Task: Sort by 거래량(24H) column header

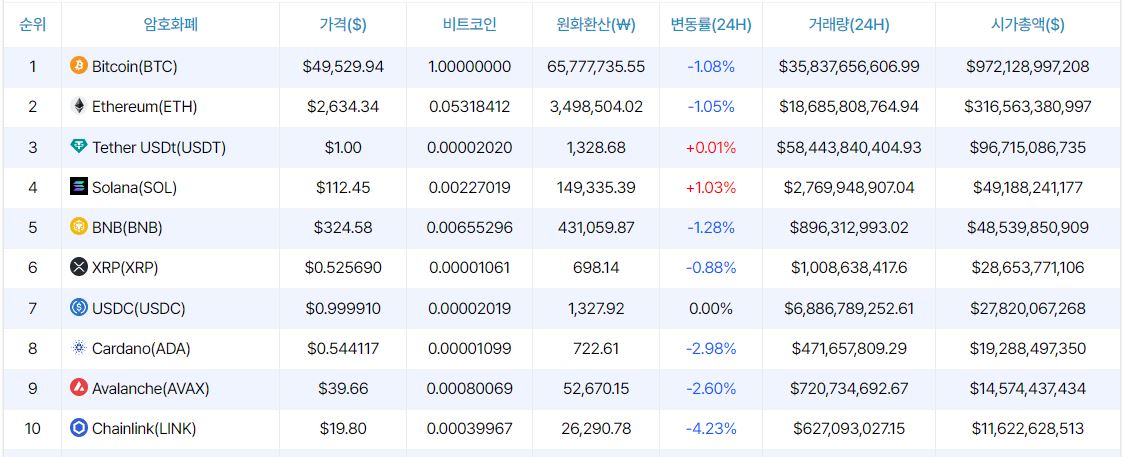Action: point(849,24)
